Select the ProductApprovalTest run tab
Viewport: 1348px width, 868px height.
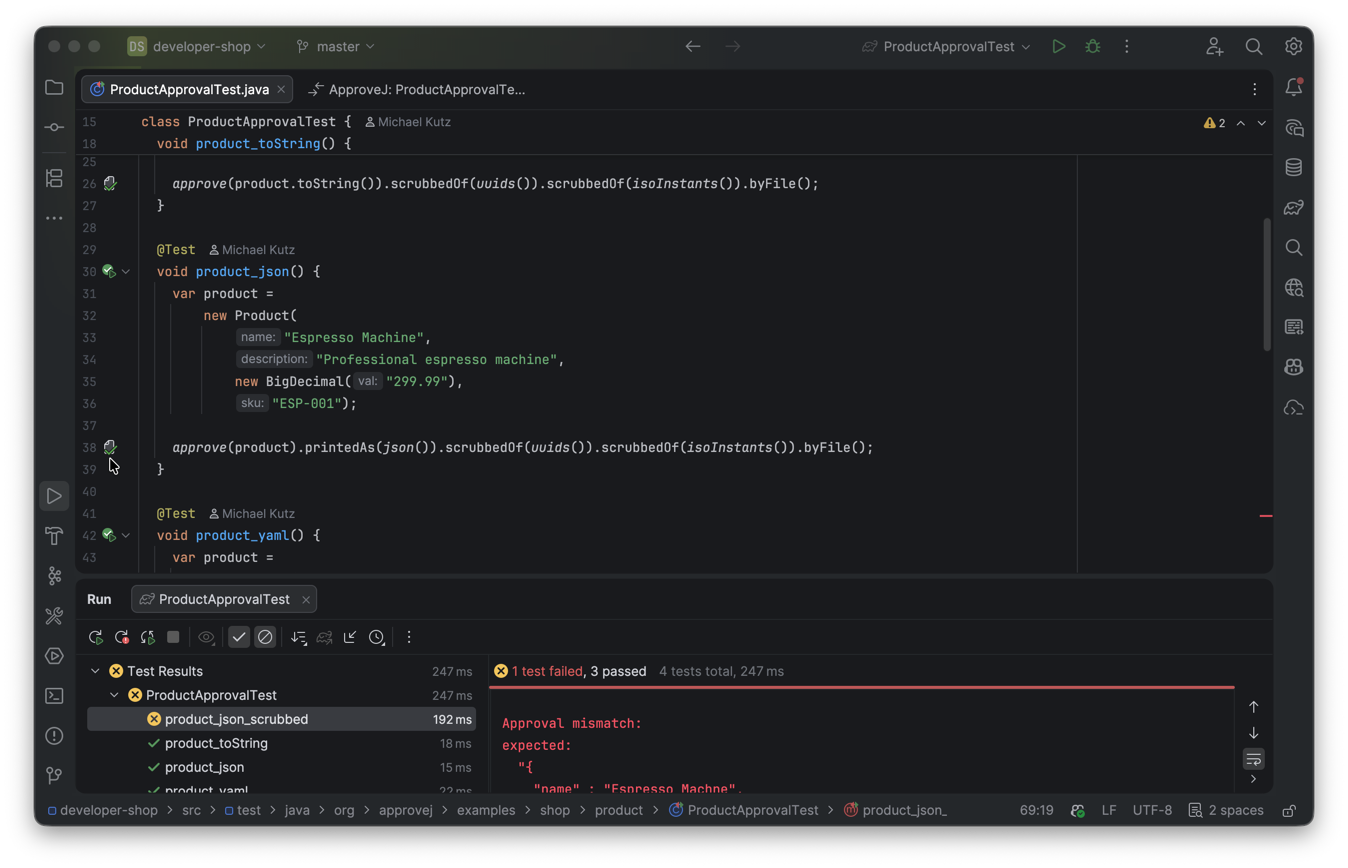point(224,599)
